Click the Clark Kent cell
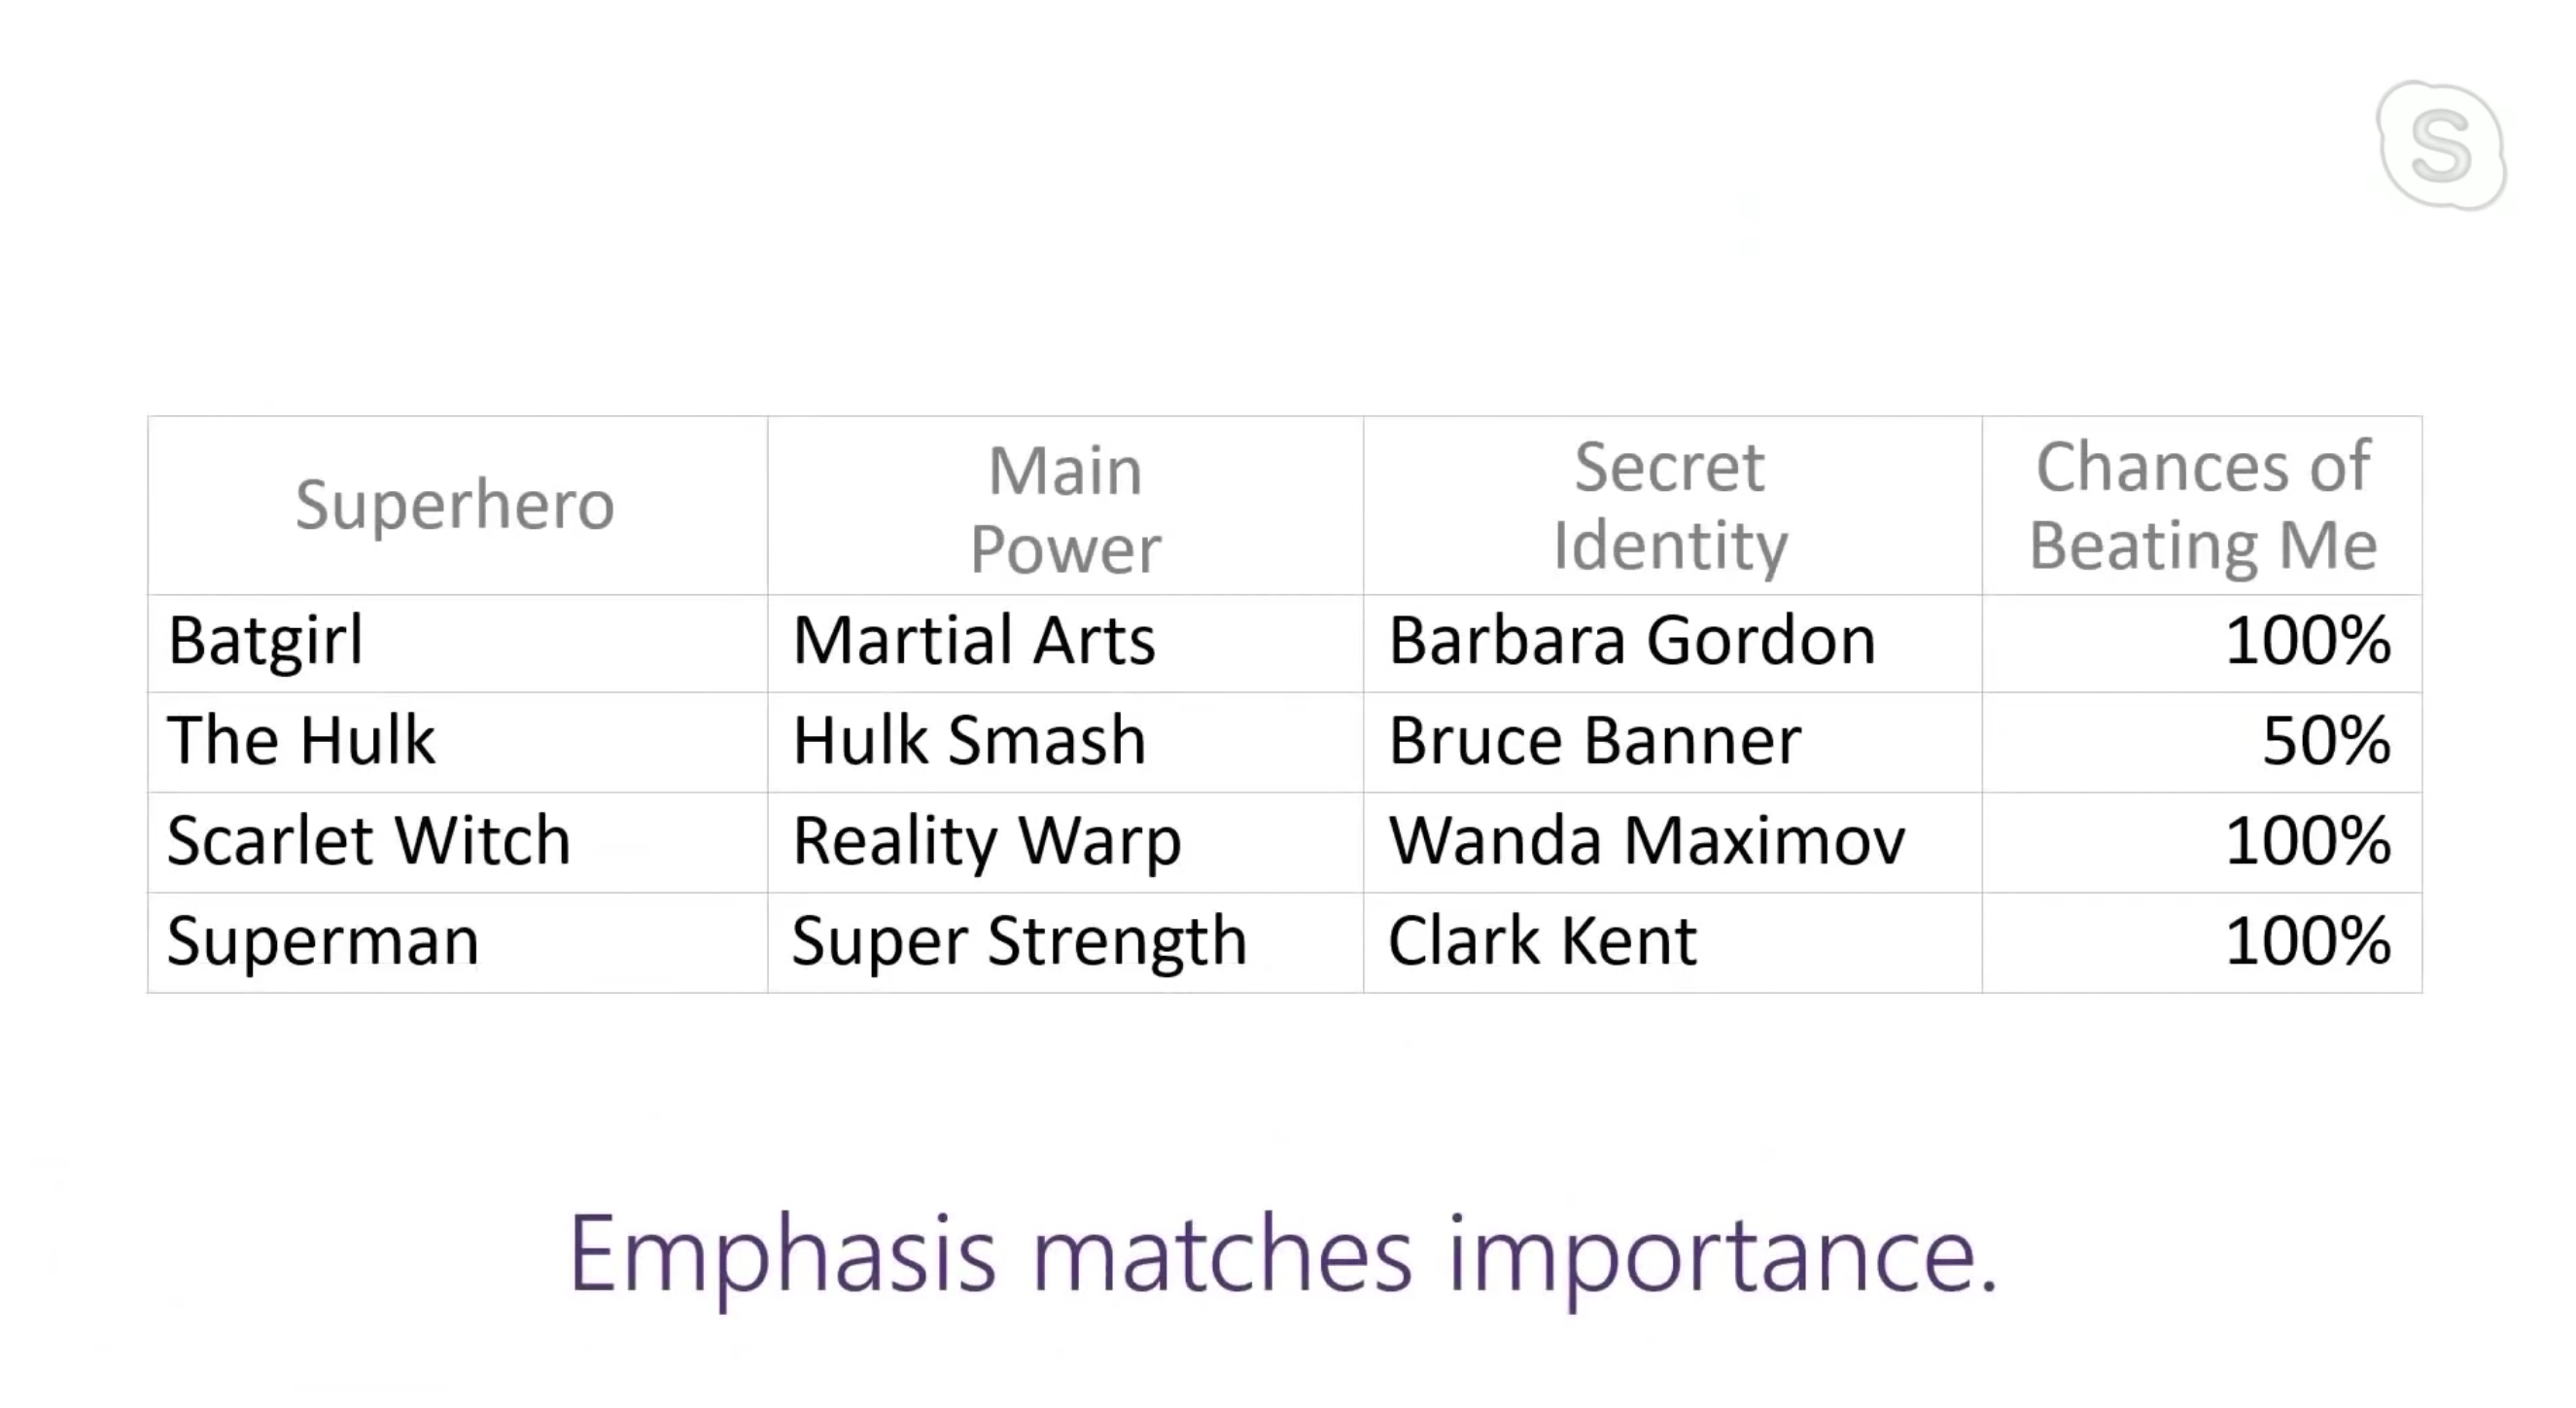The image size is (2576, 1408). point(1673,942)
